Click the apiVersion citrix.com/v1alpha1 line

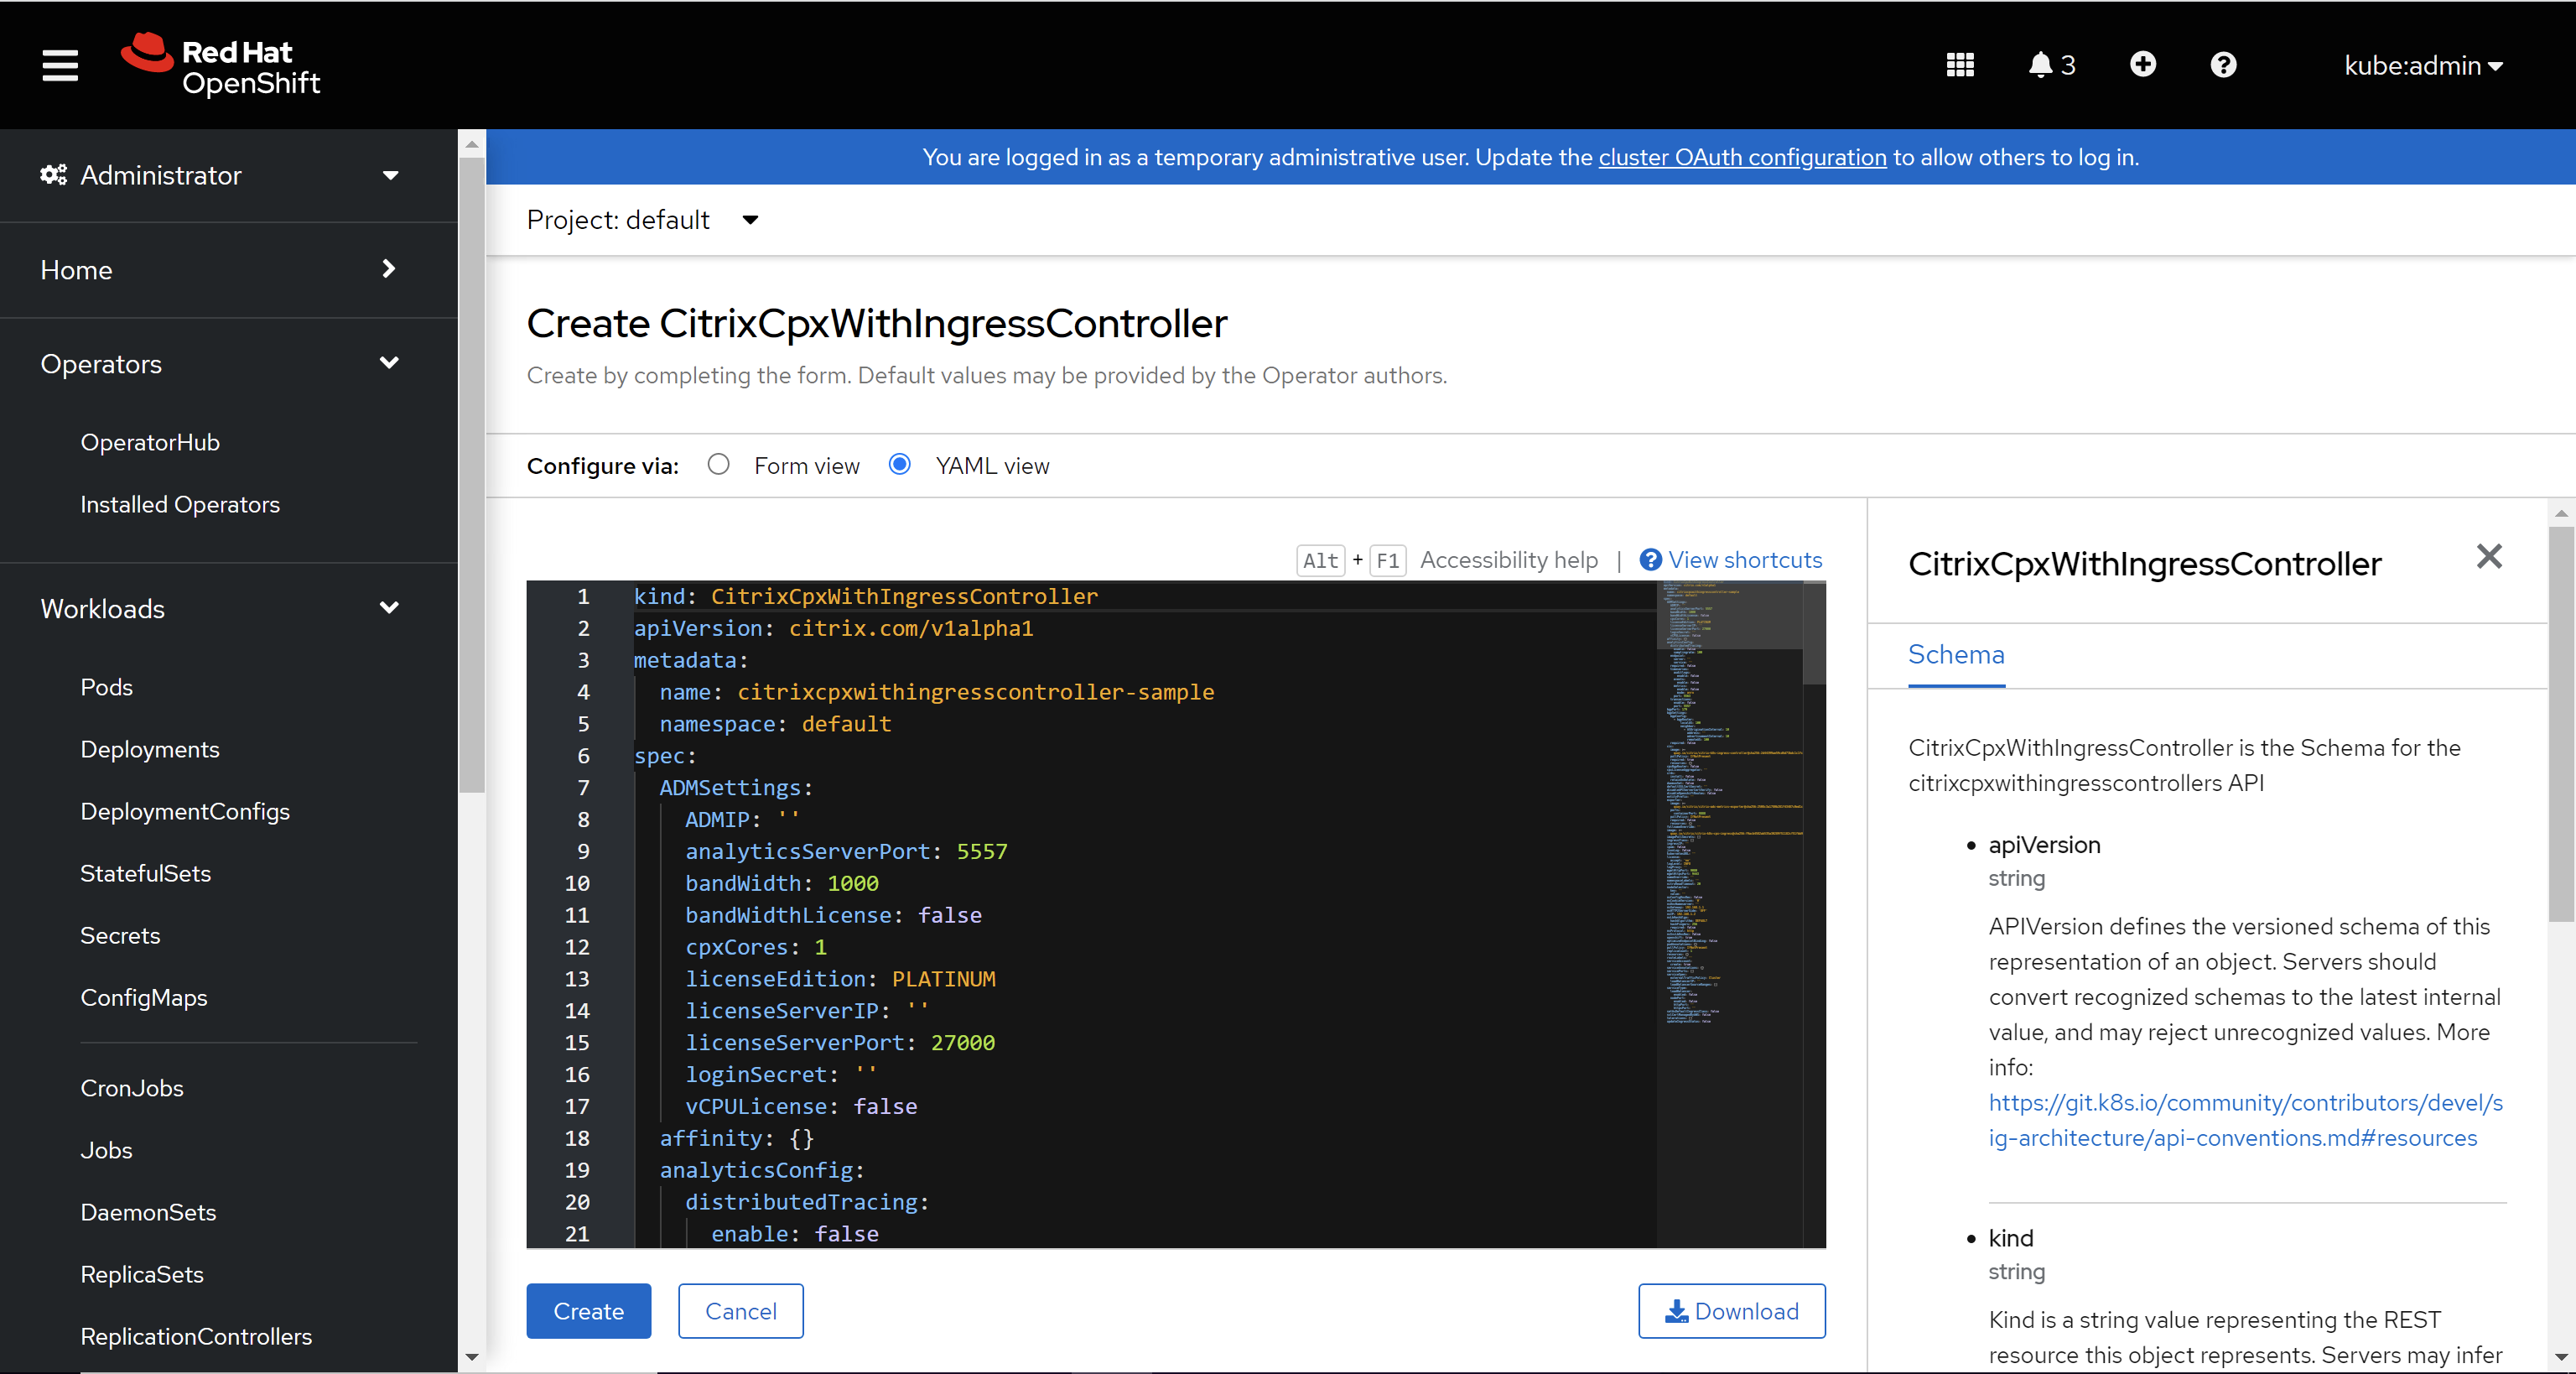point(833,628)
